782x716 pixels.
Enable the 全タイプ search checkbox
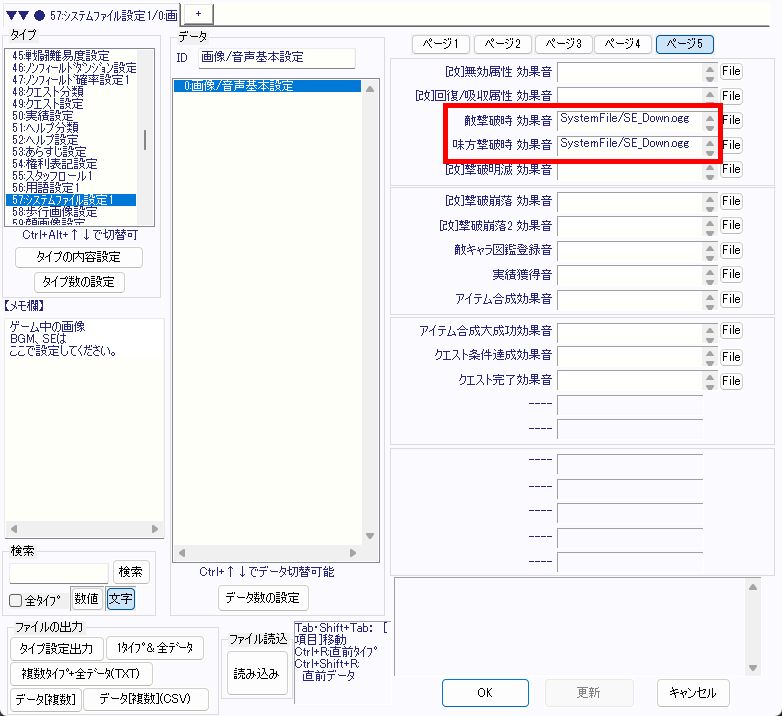pyautogui.click(x=16, y=600)
